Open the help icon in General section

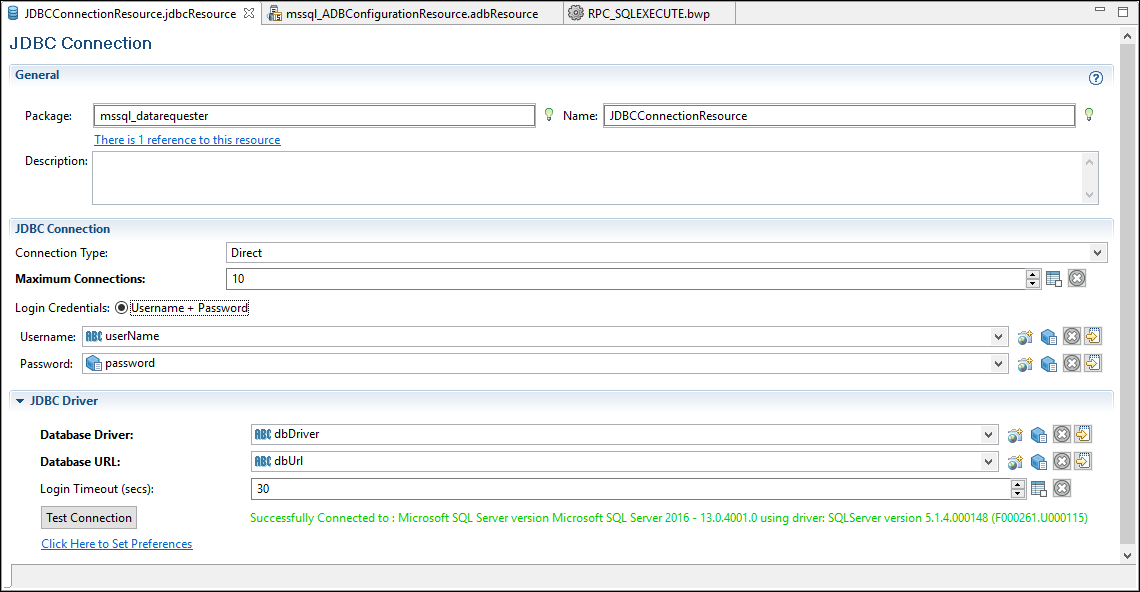1096,78
